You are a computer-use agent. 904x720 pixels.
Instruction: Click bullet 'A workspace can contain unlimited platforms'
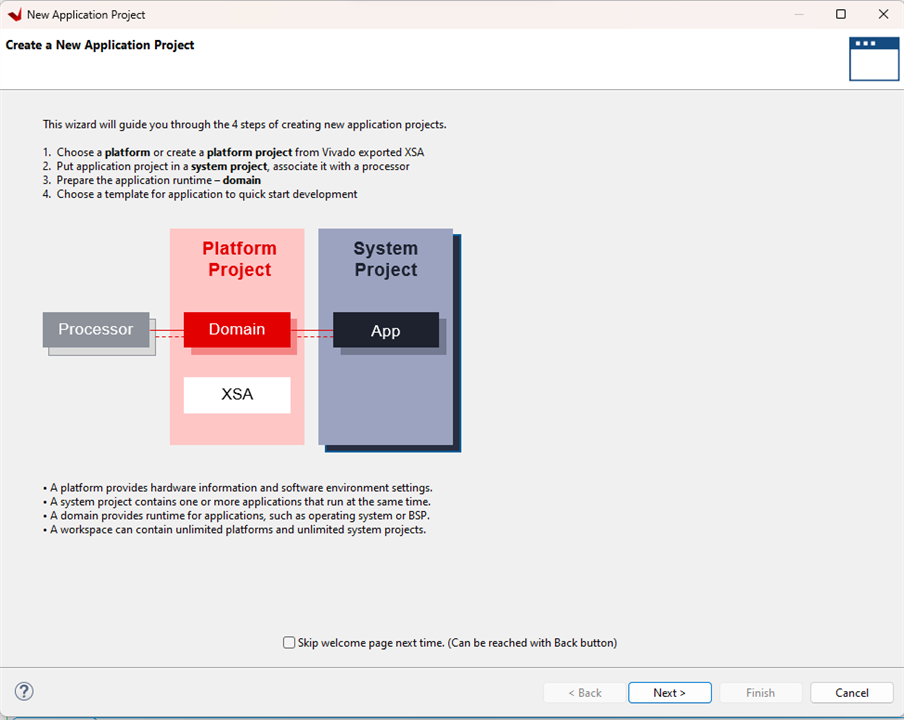pos(235,529)
